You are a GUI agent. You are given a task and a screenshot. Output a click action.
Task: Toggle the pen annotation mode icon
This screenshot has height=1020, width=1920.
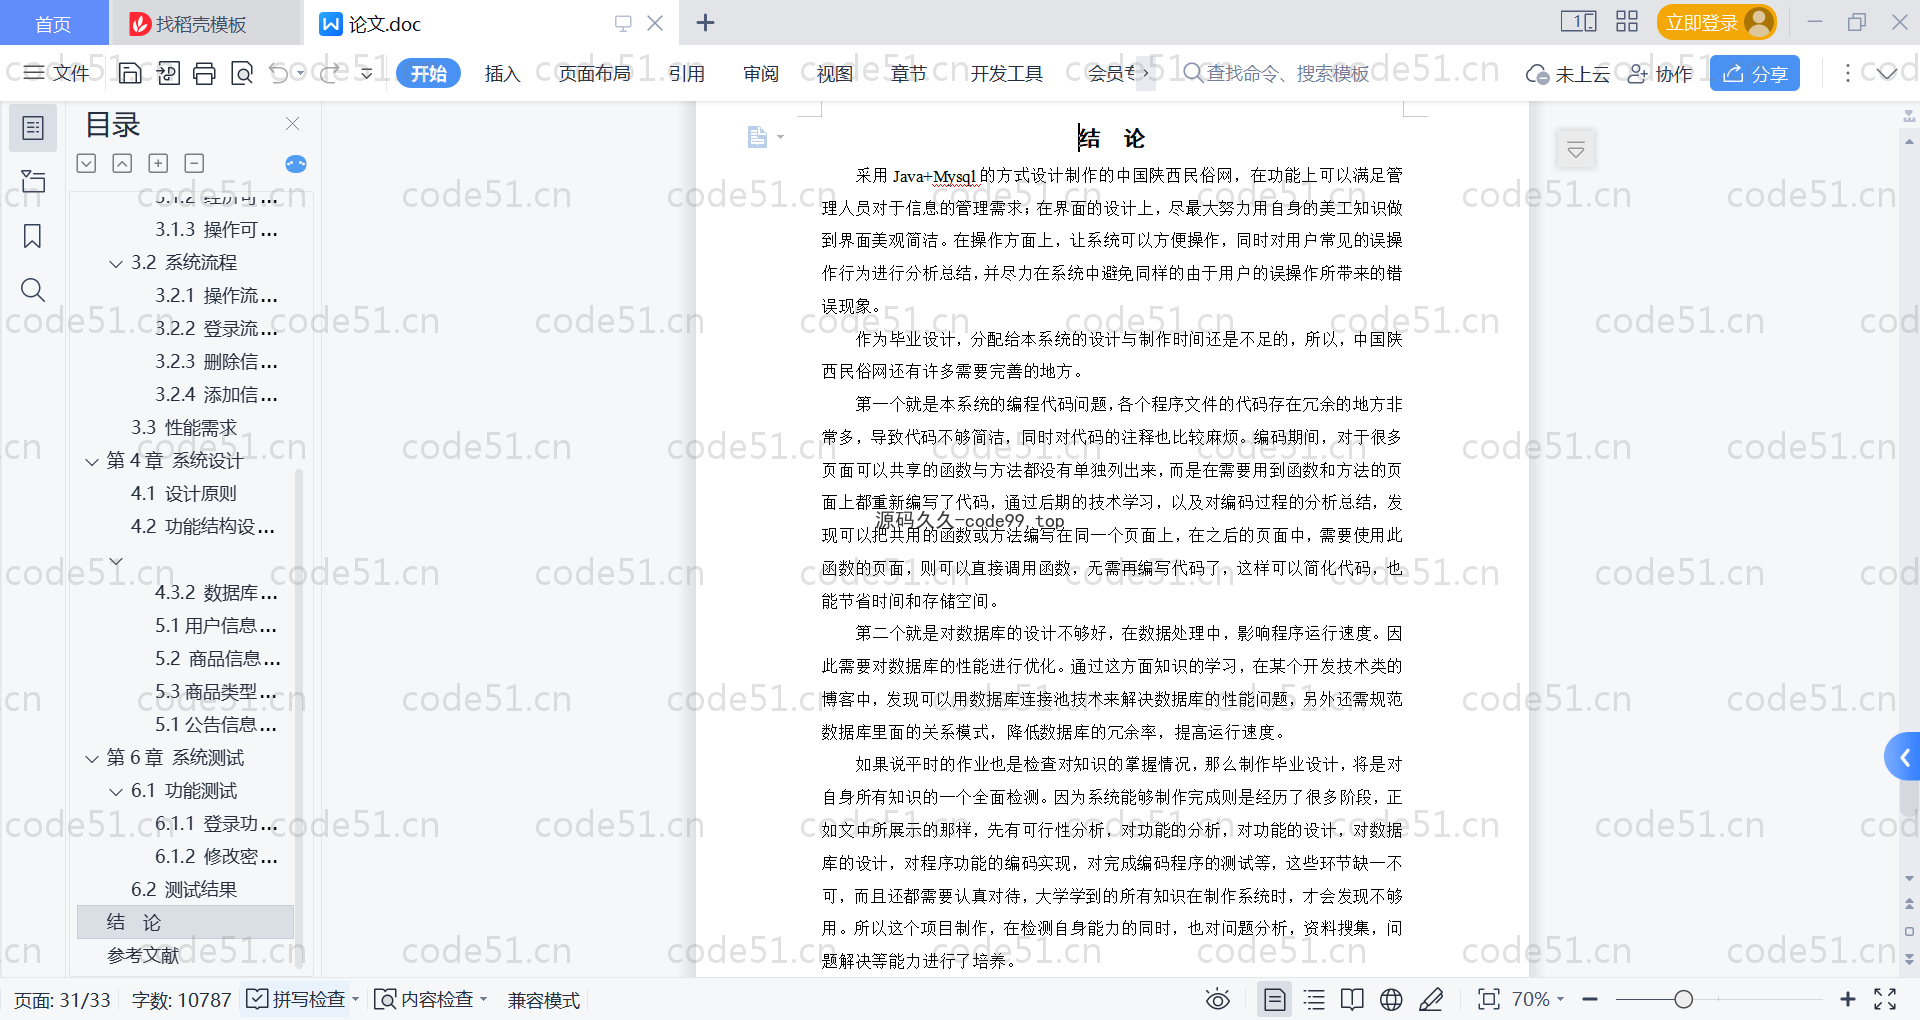1431,999
